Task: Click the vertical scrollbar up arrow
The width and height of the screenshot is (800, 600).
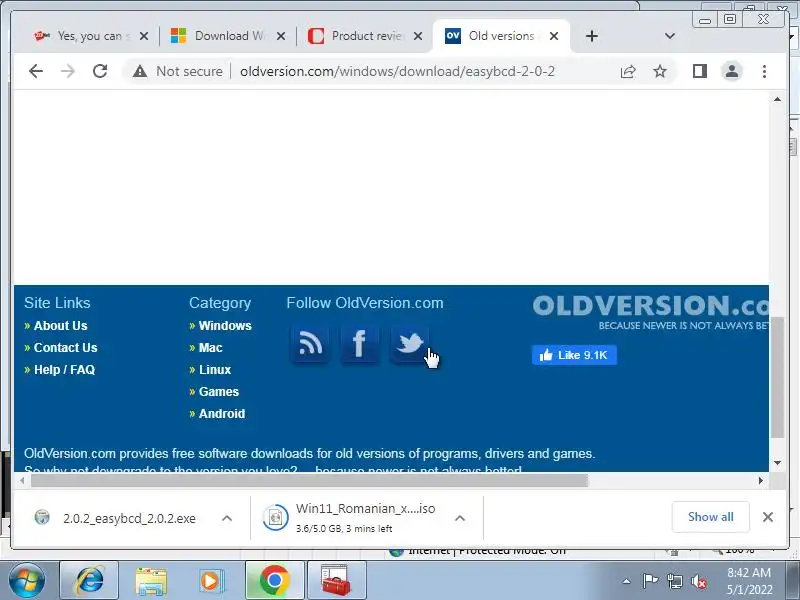Action: [777, 99]
